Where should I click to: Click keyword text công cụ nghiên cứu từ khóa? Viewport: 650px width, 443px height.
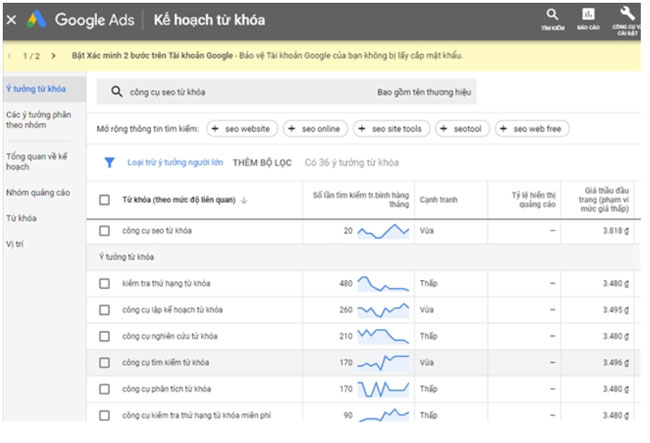point(170,336)
